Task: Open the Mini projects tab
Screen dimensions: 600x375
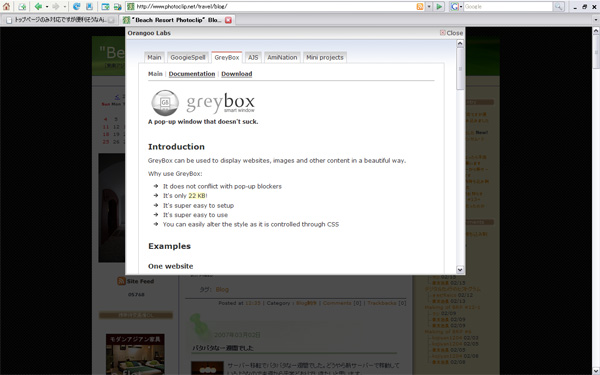Action: point(325,57)
